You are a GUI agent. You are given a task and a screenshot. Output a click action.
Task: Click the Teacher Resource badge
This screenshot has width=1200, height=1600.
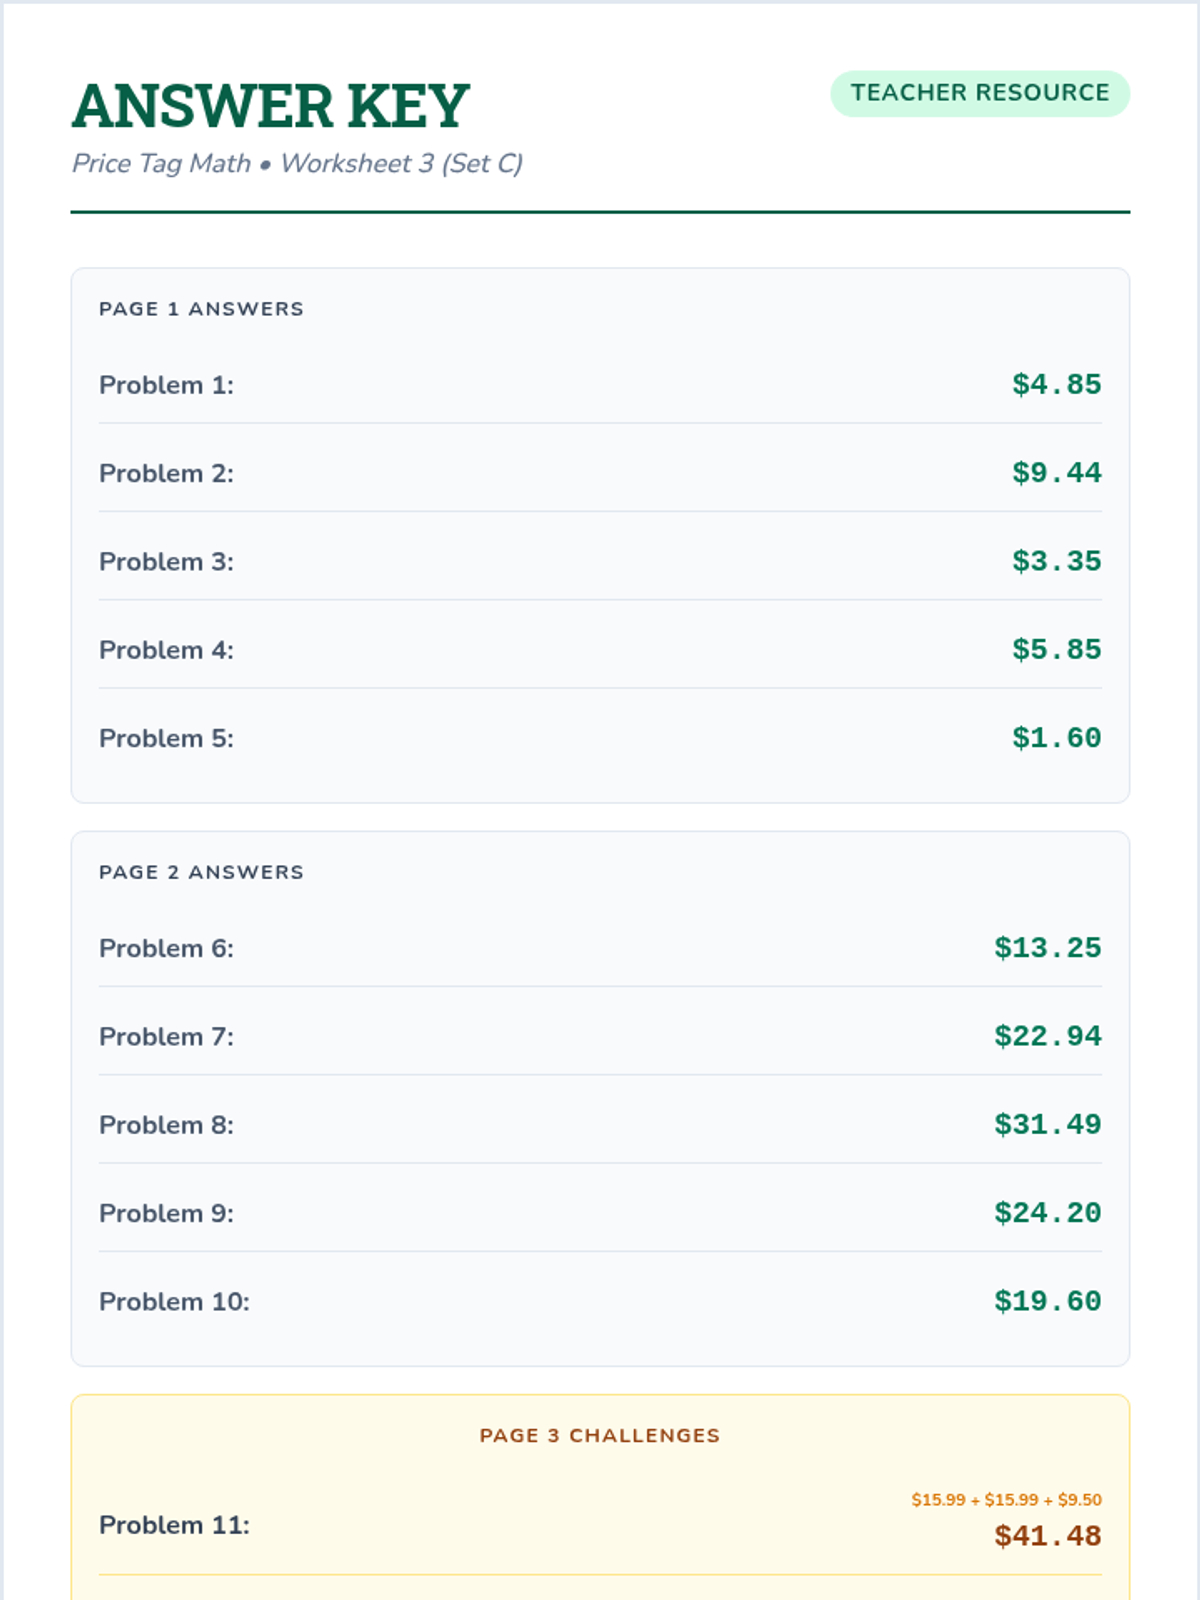[x=980, y=94]
